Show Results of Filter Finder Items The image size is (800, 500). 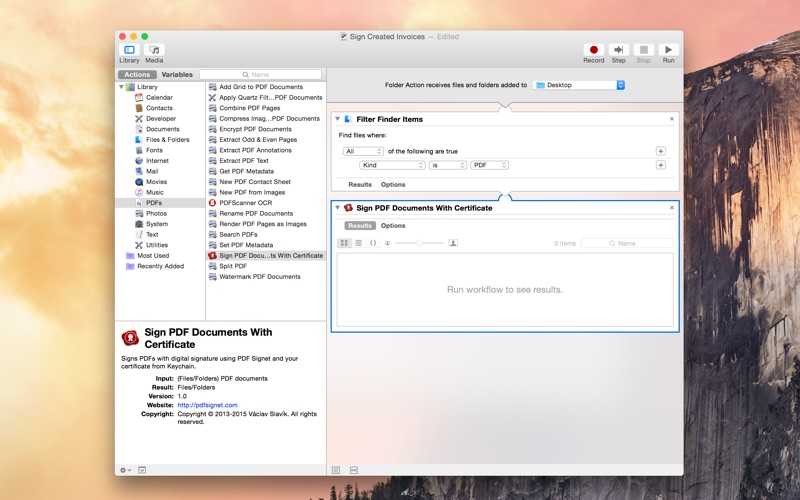pos(360,185)
